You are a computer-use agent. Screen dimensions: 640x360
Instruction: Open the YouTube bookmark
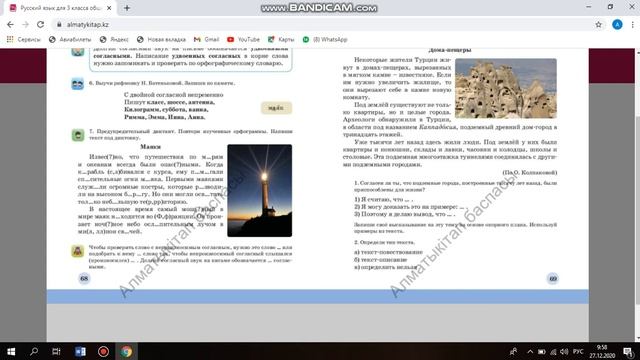tap(243, 40)
